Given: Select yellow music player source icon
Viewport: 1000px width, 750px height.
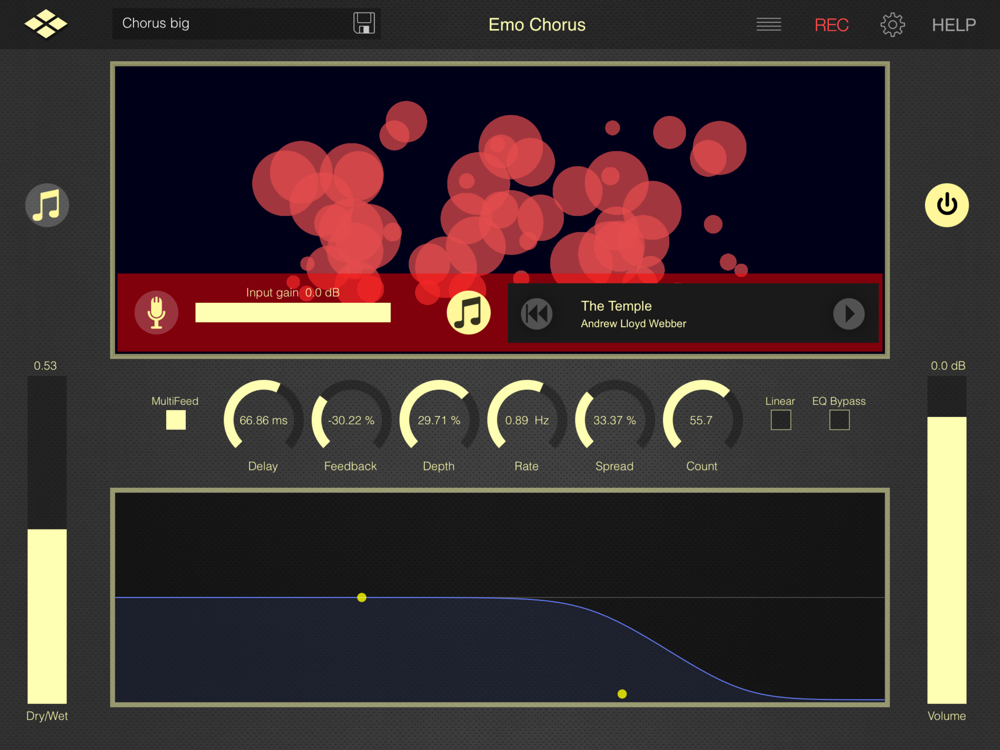Looking at the screenshot, I should coord(469,312).
